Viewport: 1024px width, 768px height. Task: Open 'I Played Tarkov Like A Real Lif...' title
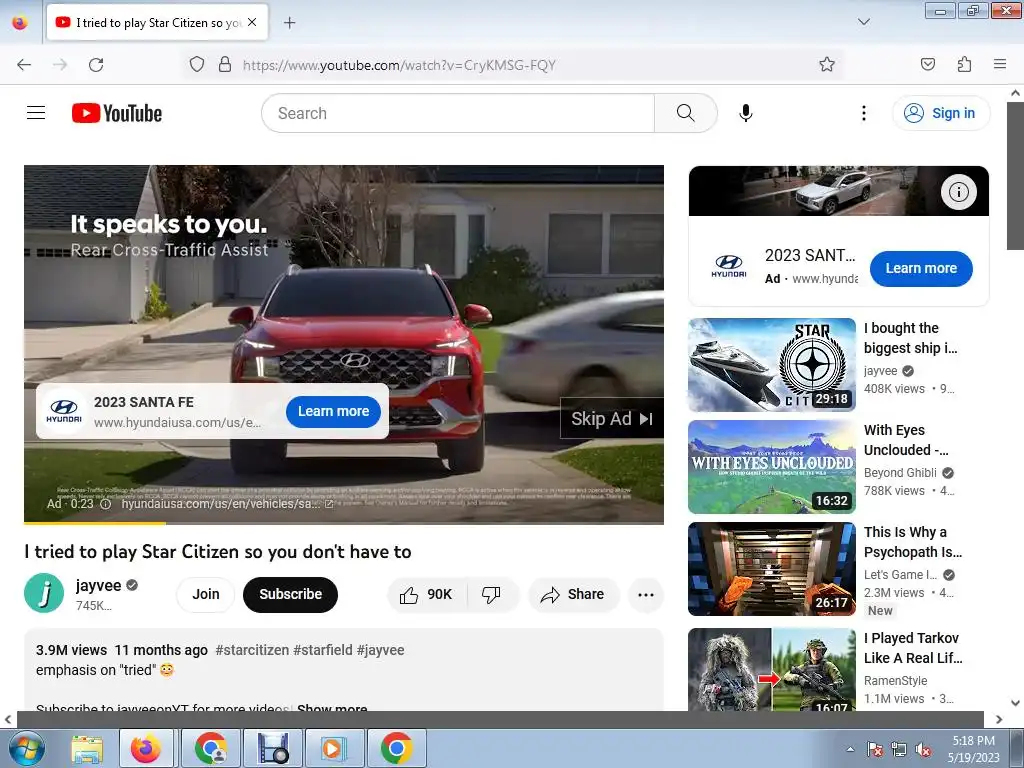(912, 648)
